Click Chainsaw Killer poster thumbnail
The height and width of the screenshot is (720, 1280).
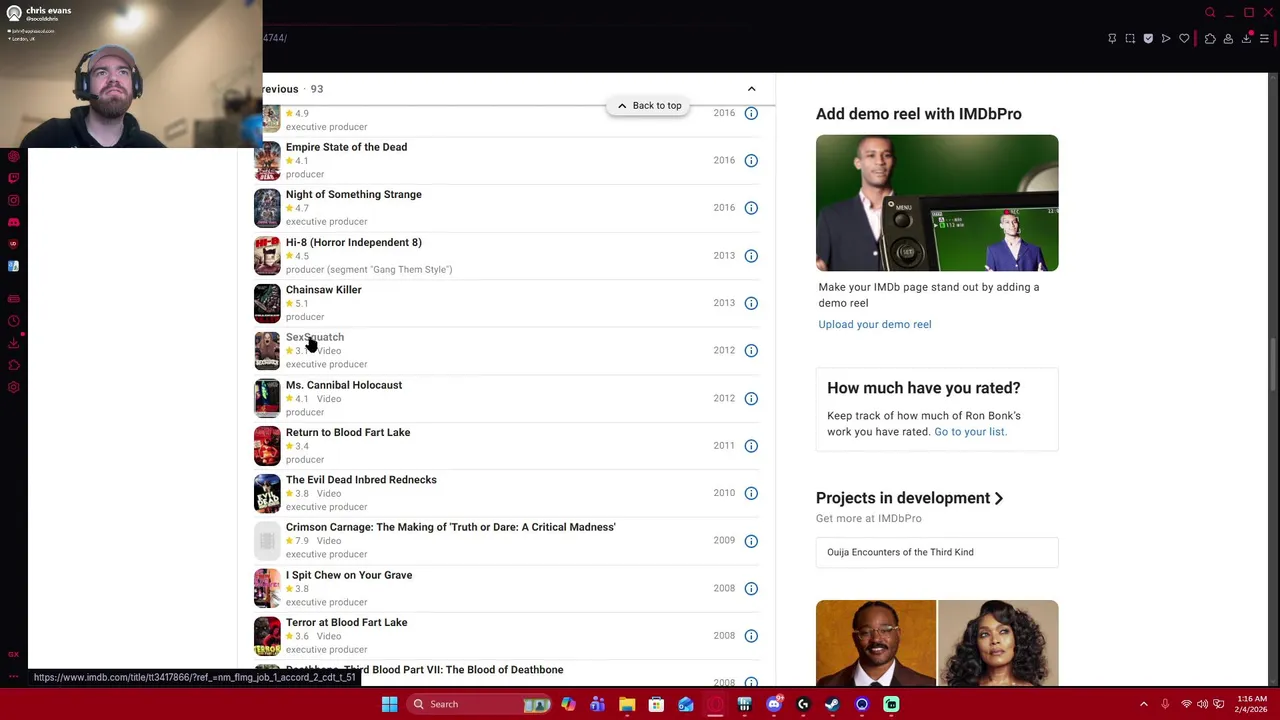(267, 303)
